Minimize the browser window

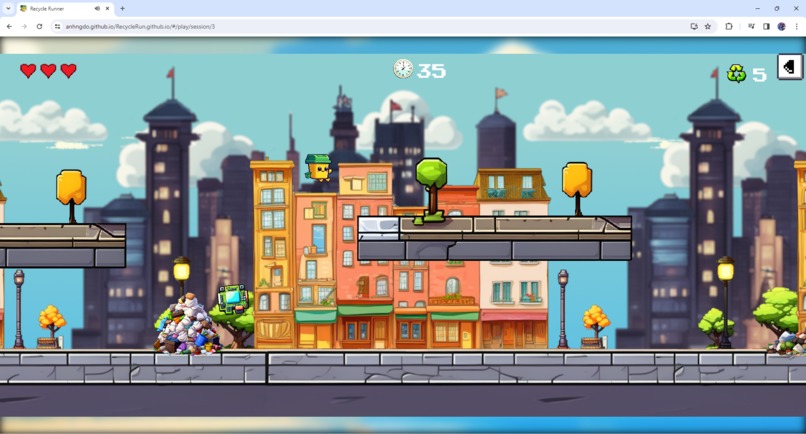(x=757, y=9)
